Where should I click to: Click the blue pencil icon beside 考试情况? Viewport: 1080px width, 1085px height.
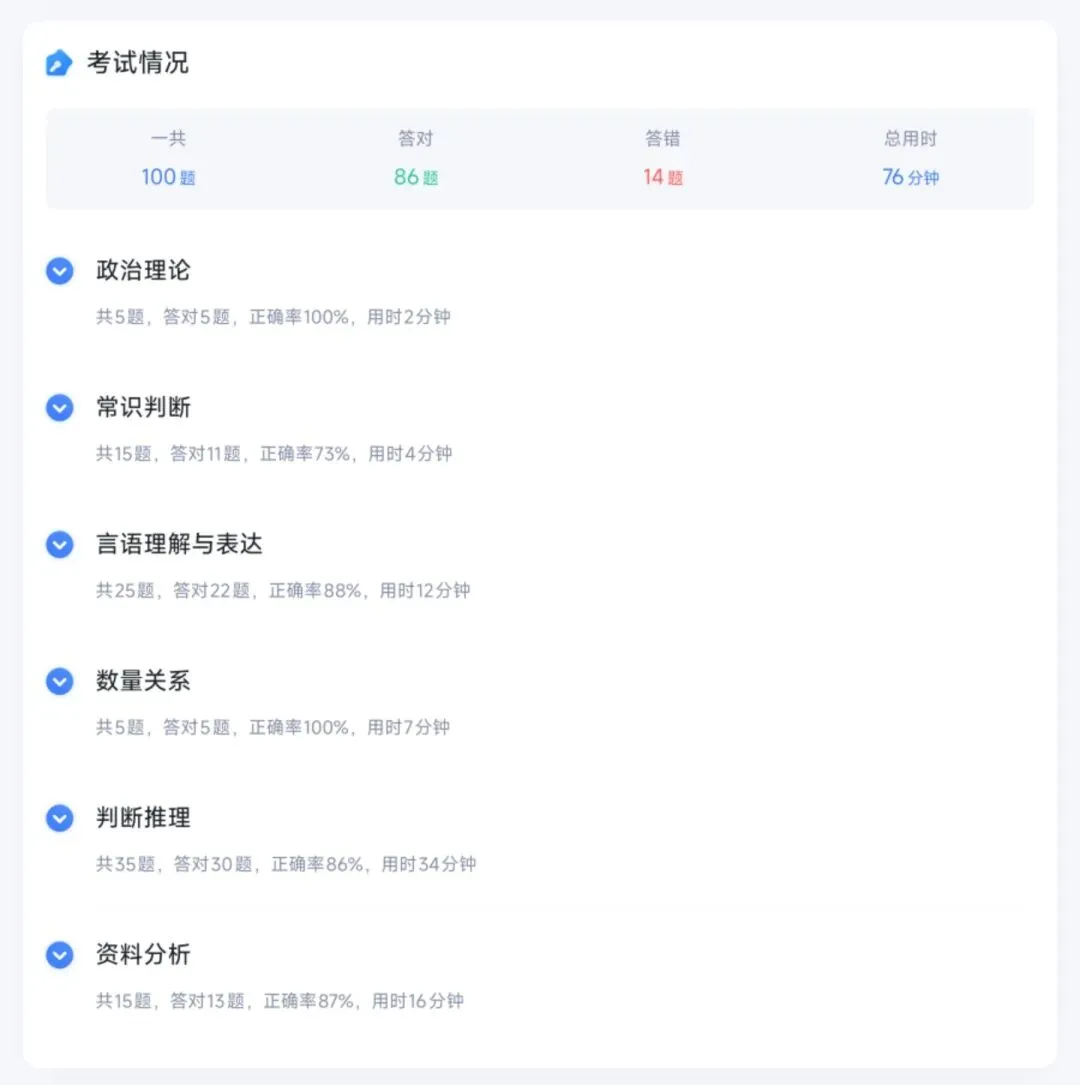[x=59, y=63]
